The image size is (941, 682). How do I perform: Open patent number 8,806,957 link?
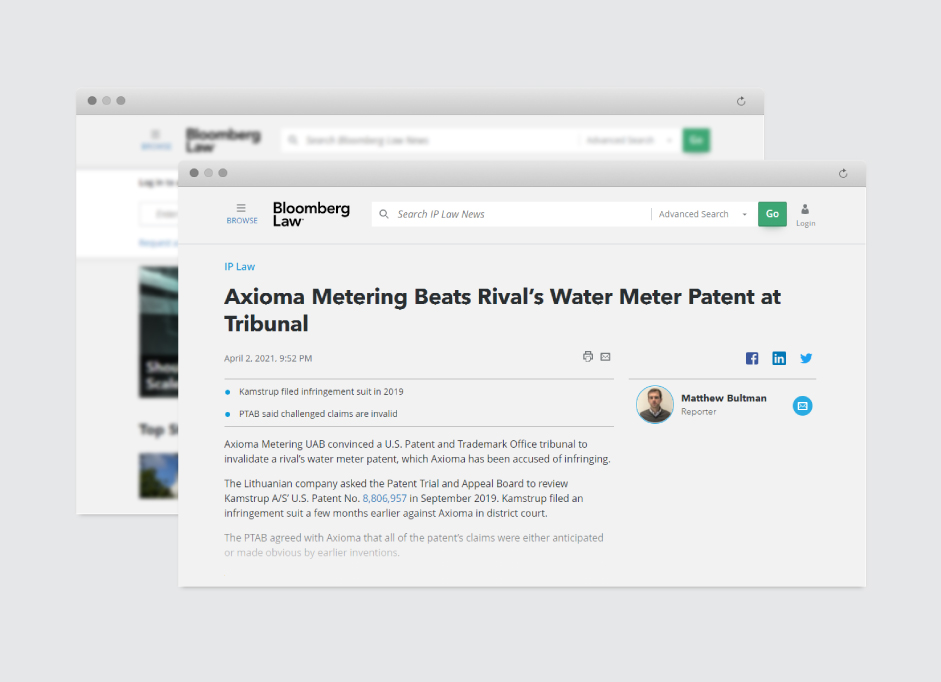384,498
